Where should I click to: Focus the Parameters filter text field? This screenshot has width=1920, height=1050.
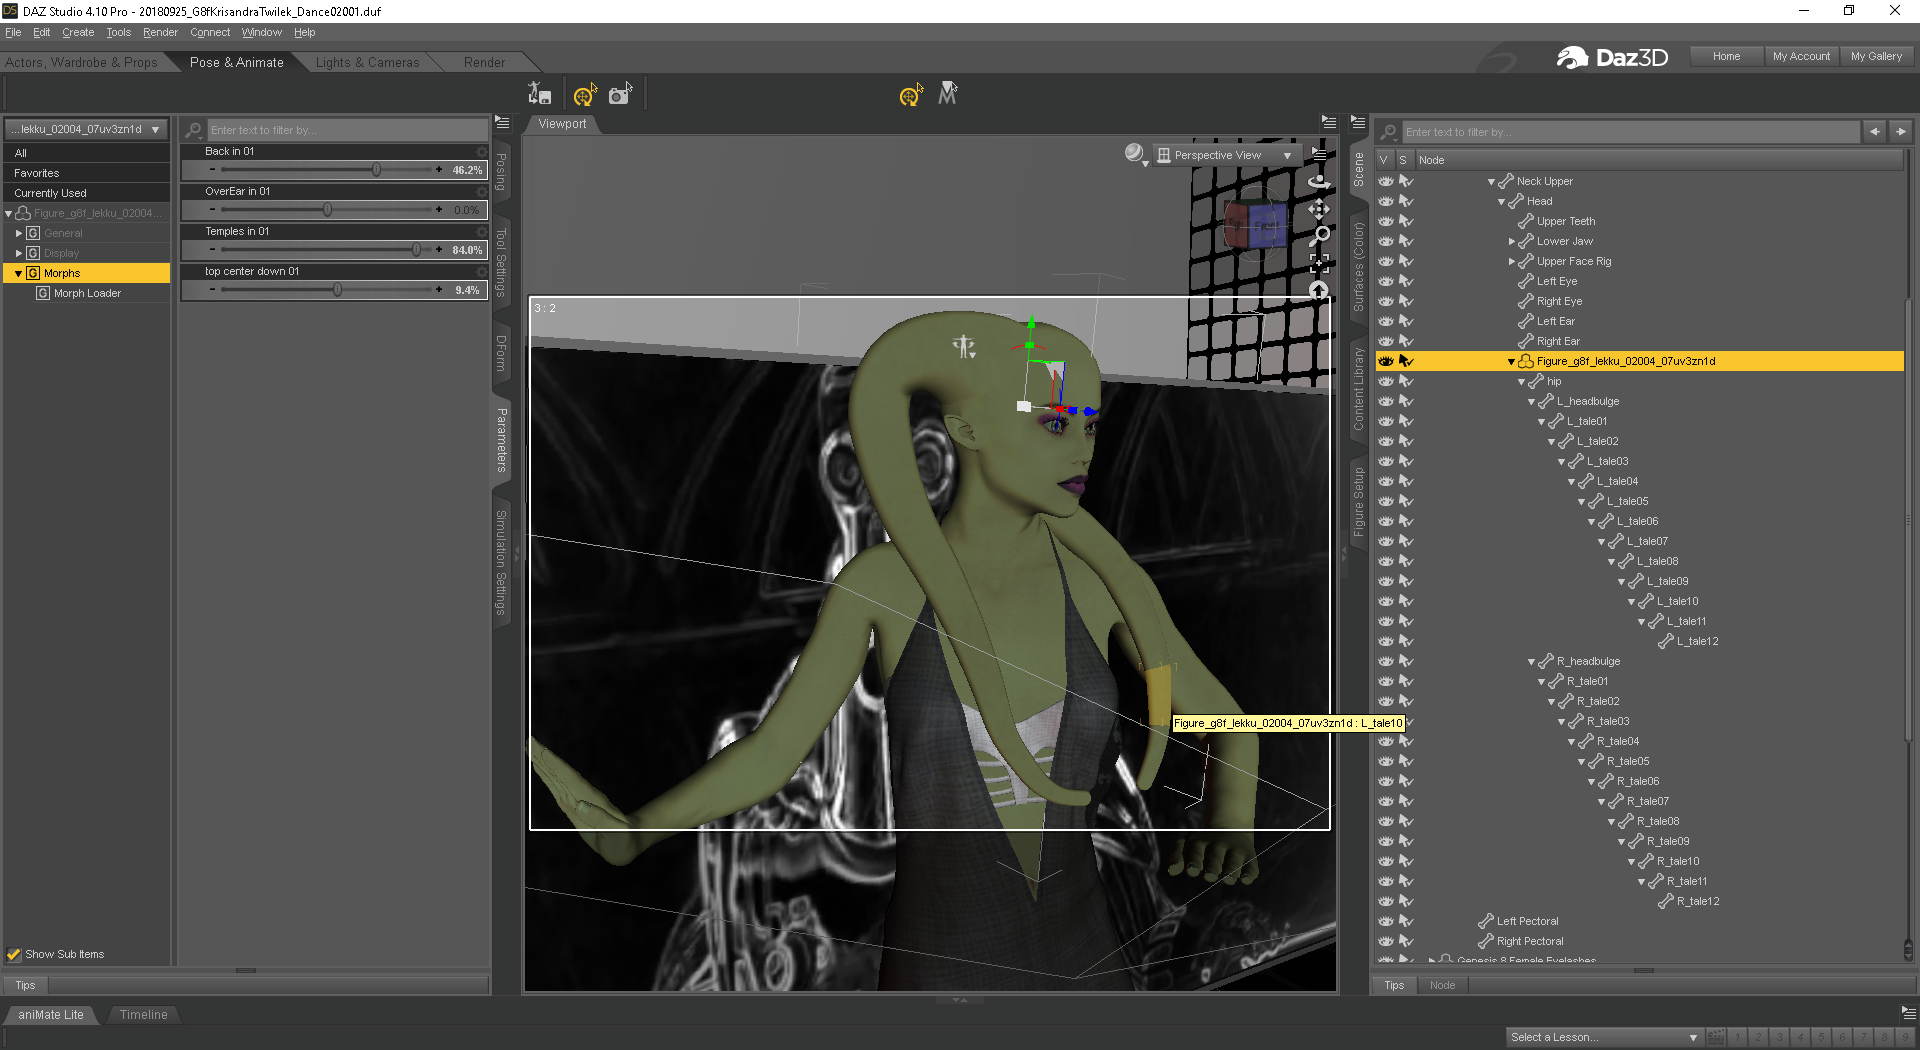click(x=347, y=130)
